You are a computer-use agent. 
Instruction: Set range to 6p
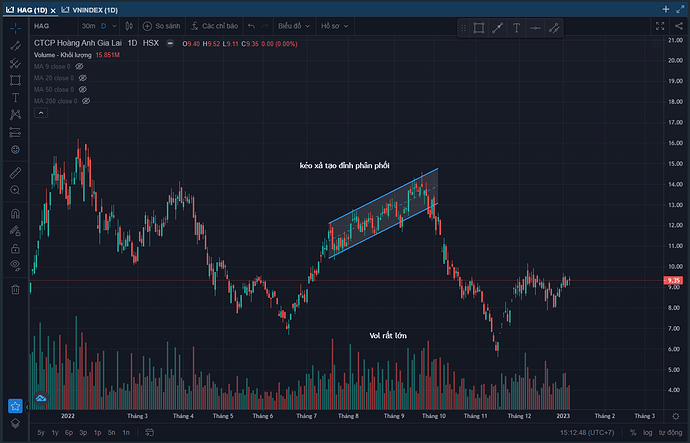[69, 432]
